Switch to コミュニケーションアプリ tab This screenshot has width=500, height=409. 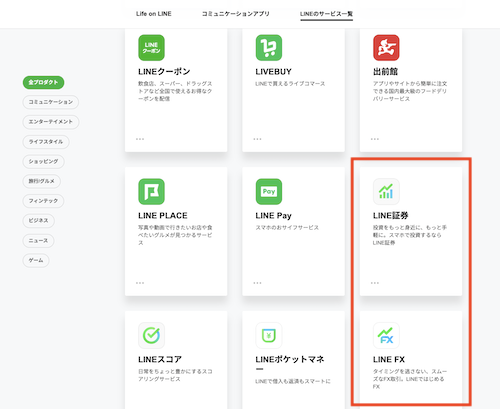click(236, 14)
